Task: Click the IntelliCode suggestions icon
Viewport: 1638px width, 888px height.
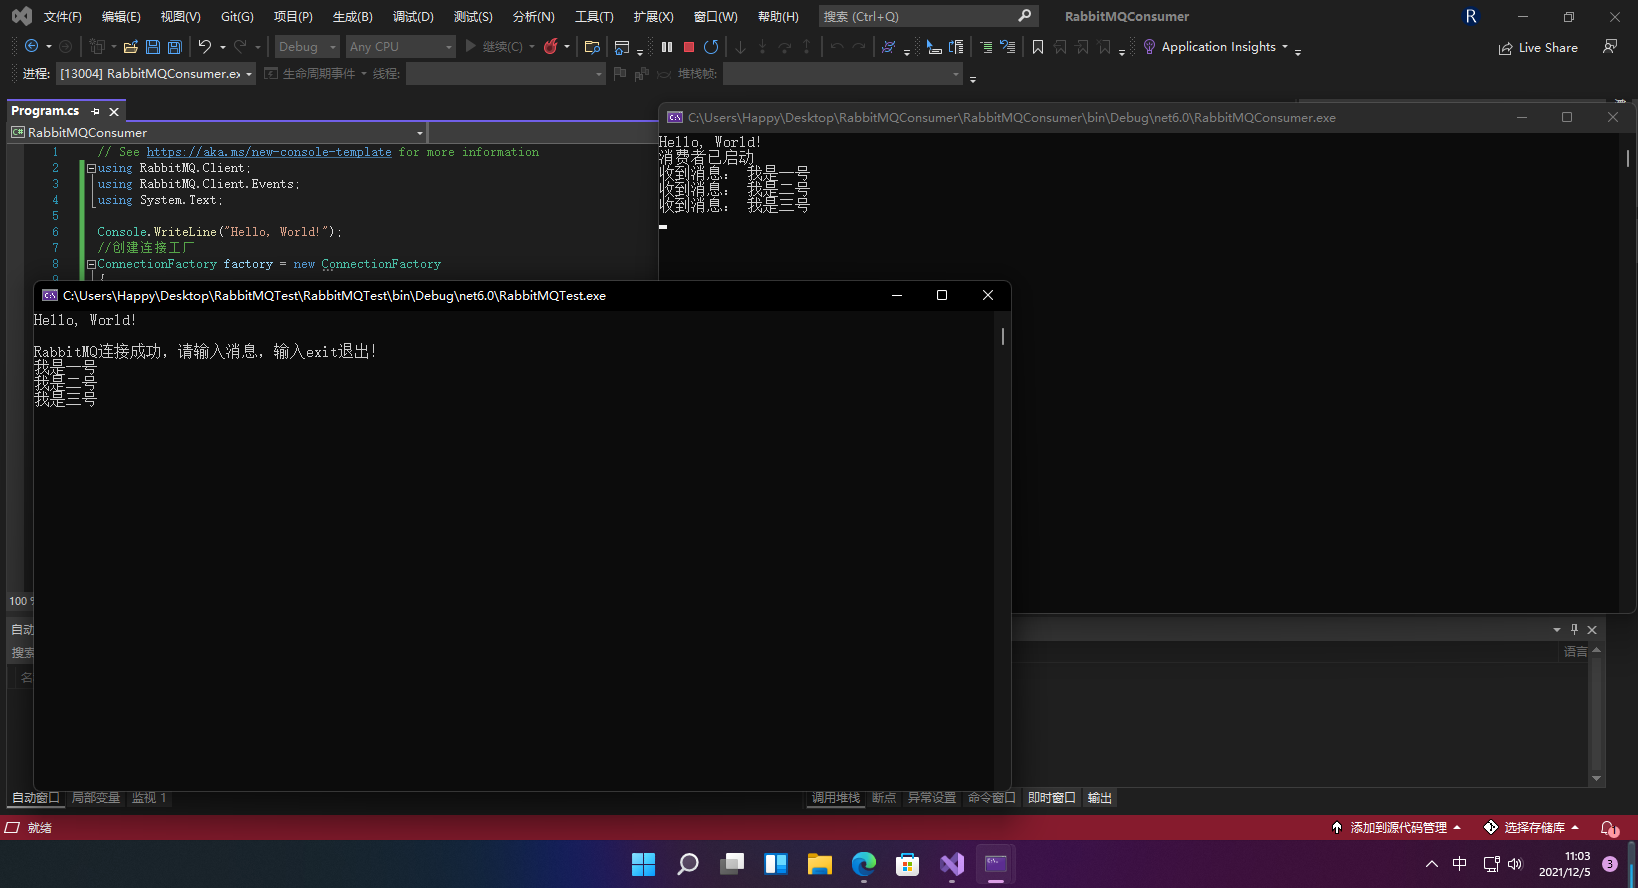Action: [888, 47]
